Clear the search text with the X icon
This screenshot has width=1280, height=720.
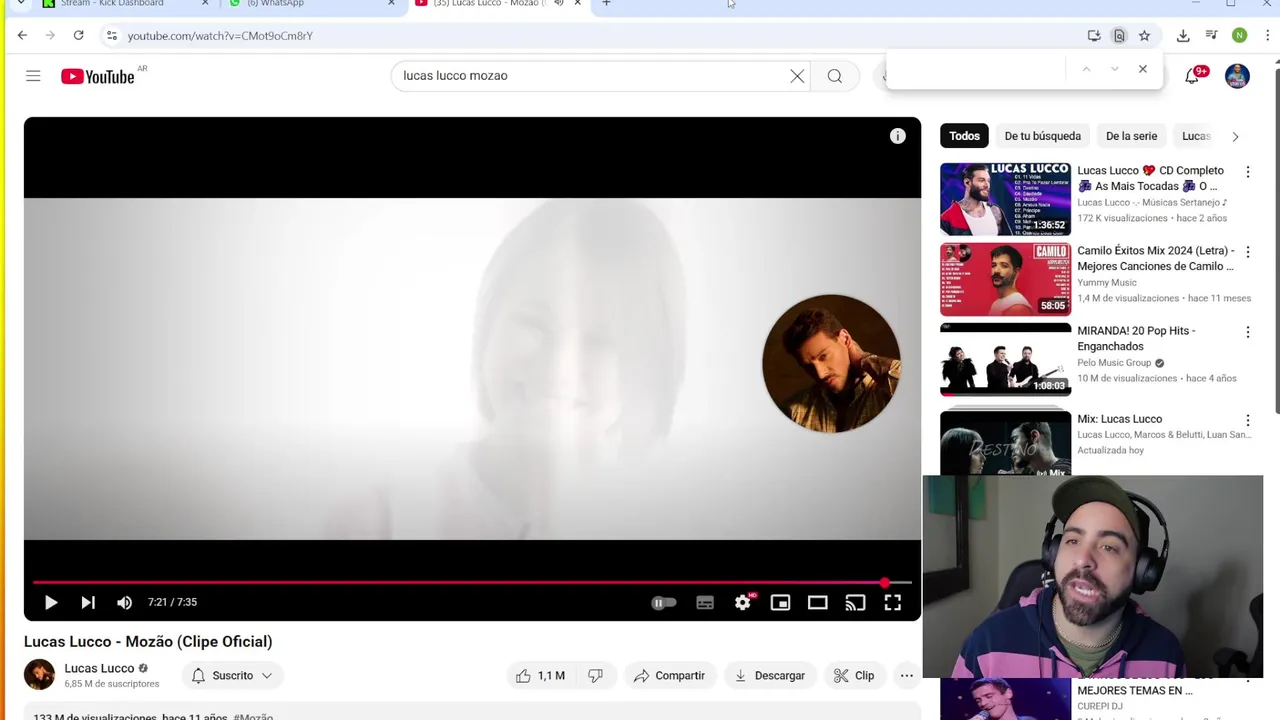(x=797, y=76)
